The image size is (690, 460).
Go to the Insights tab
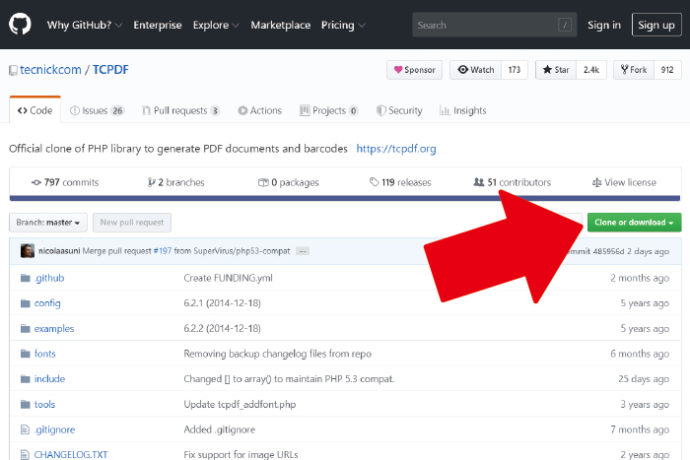tap(462, 111)
